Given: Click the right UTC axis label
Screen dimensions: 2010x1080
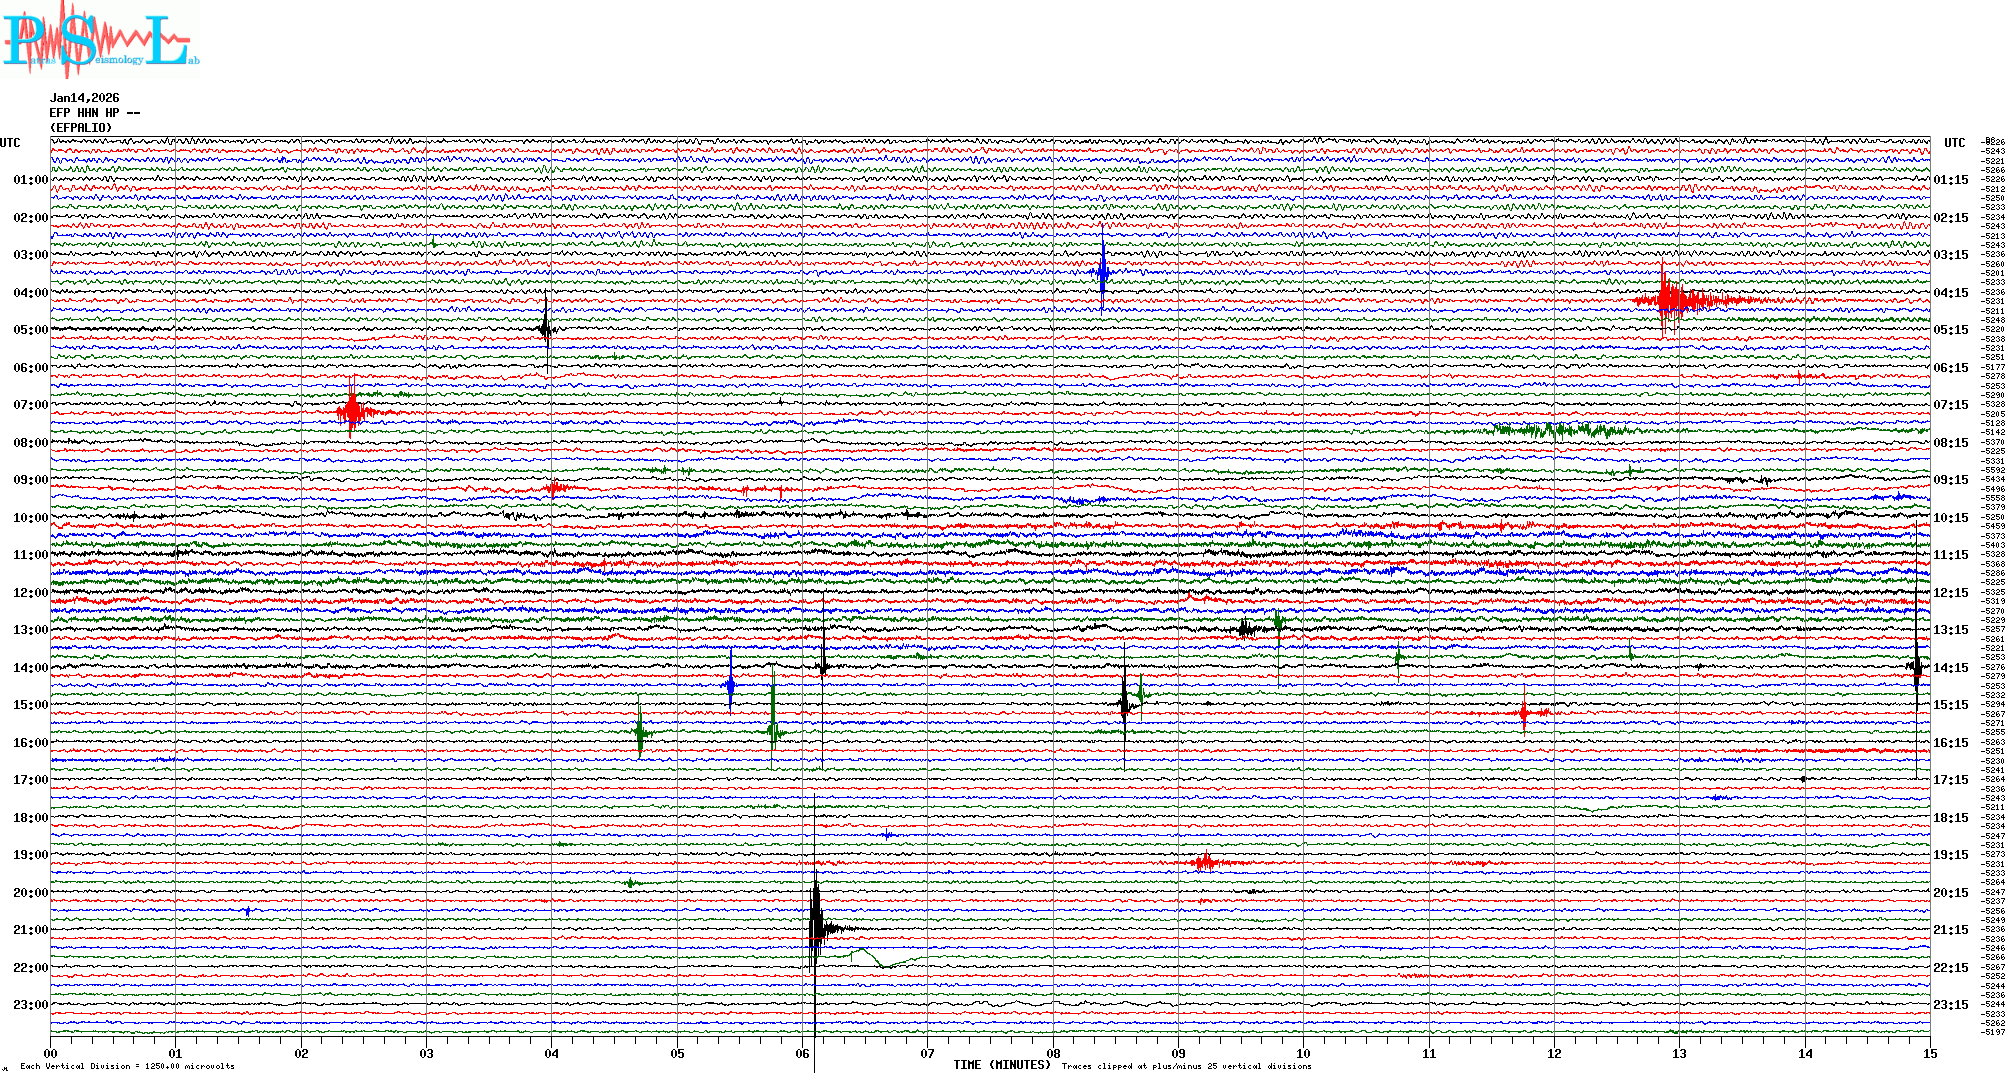Looking at the screenshot, I should 1954,143.
